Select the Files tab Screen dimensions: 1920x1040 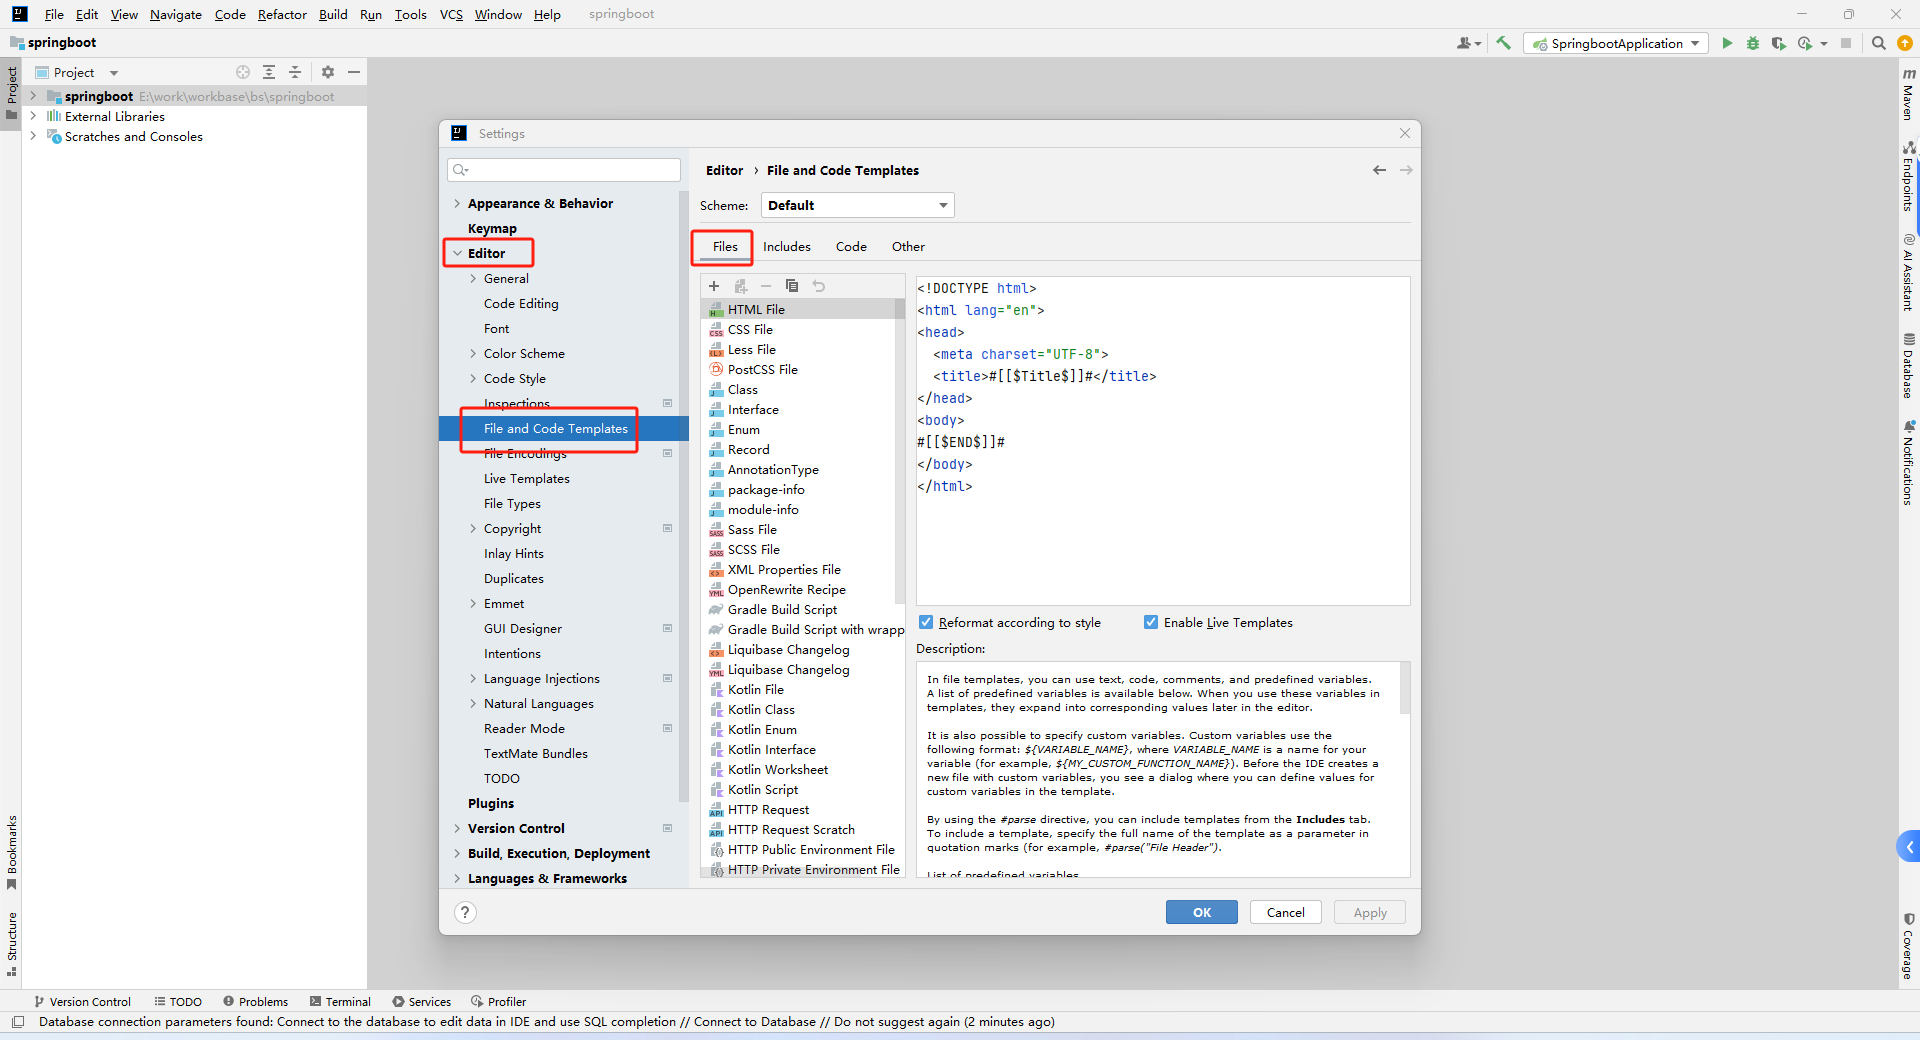[725, 246]
